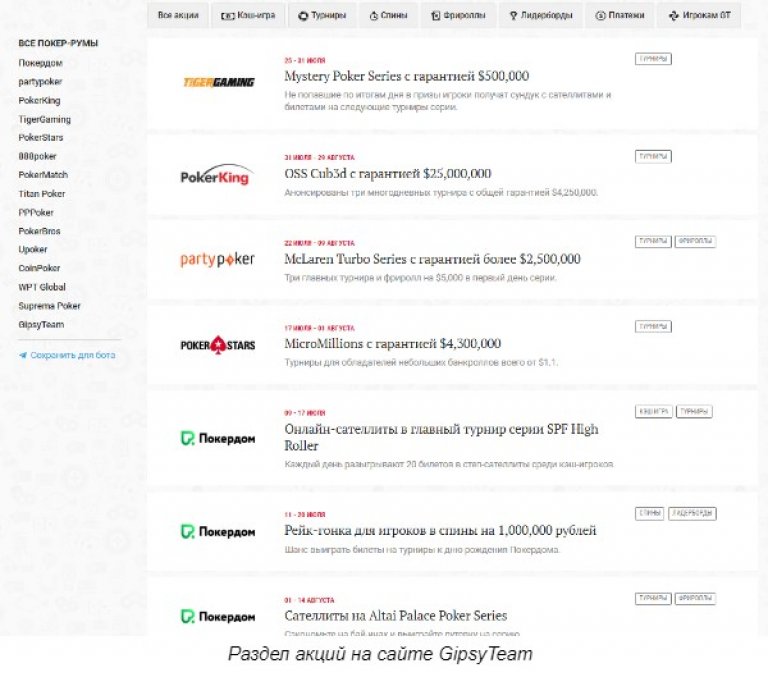Choose PokerMatch in the sidebar
The width and height of the screenshot is (768, 677).
pyautogui.click(x=43, y=174)
